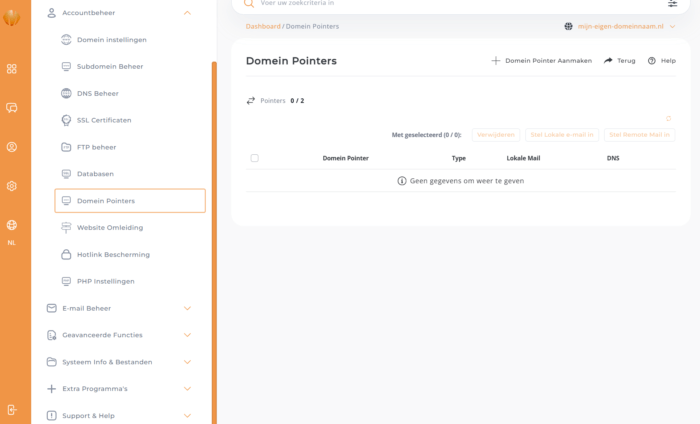
Task: Click the orange sidebar scrollbar
Action: 214,242
